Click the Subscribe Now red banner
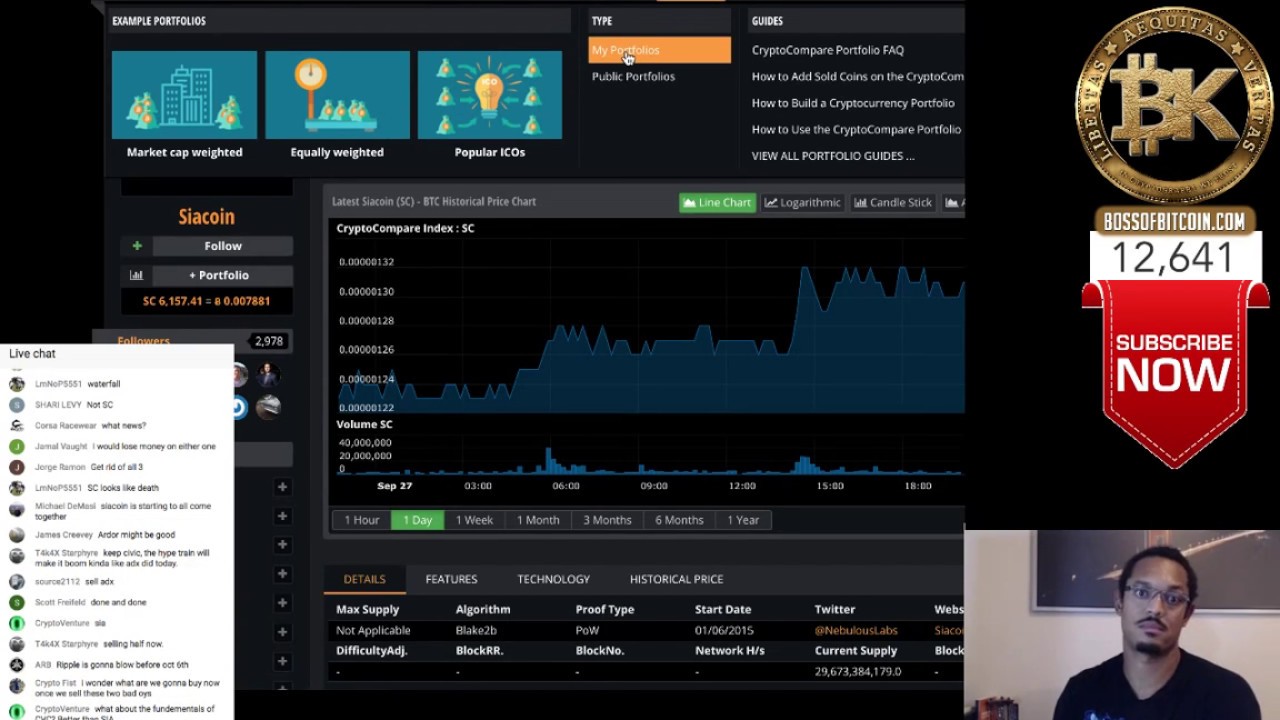 (x=1175, y=372)
